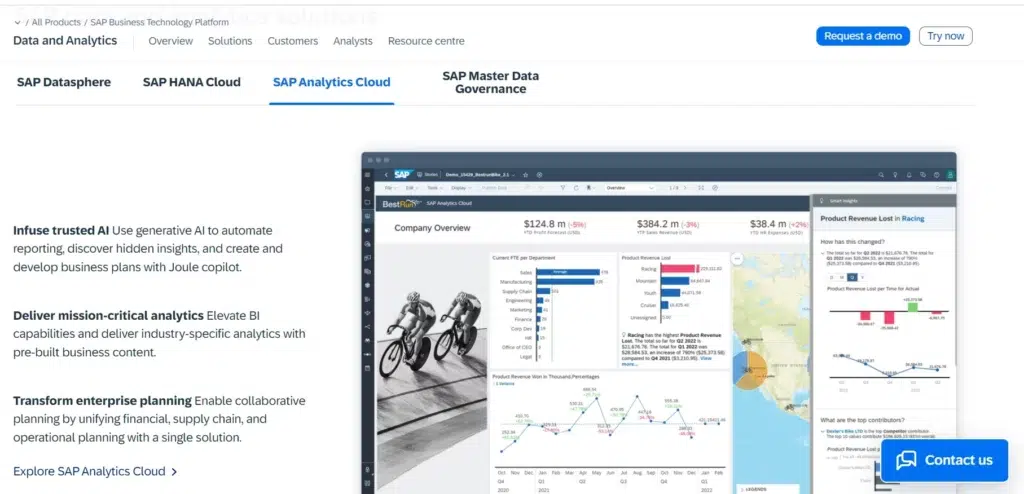Viewport: 1024px width, 494px height.
Task: Select the Y time granularity toggle
Action: pyautogui.click(x=862, y=277)
